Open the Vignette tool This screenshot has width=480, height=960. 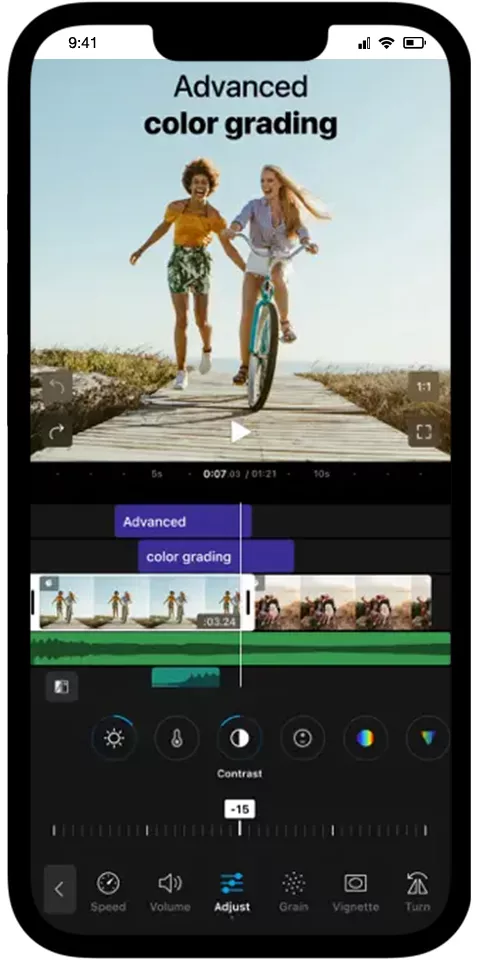pyautogui.click(x=356, y=891)
